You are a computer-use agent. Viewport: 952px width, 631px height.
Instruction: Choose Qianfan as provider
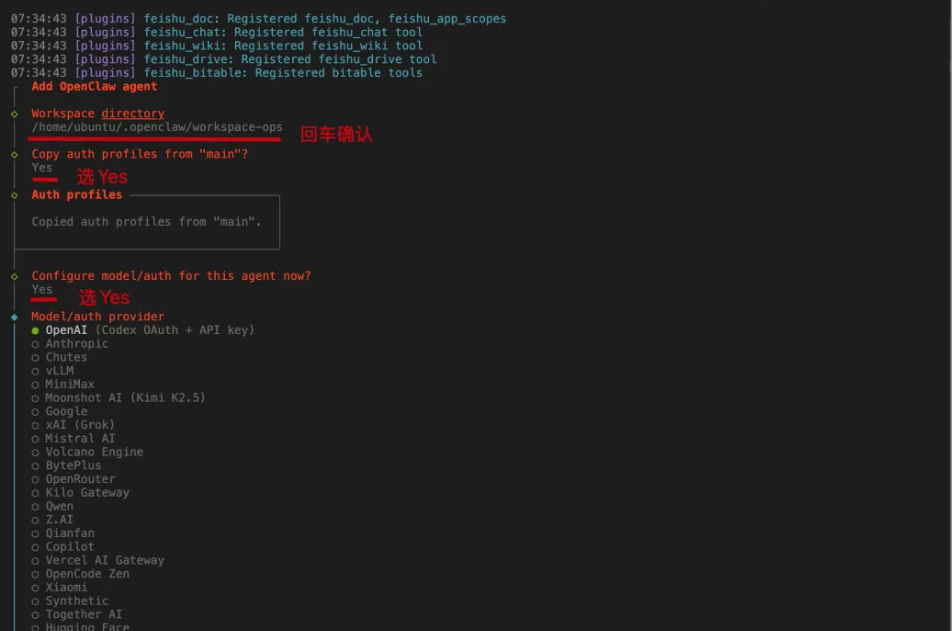click(x=63, y=533)
